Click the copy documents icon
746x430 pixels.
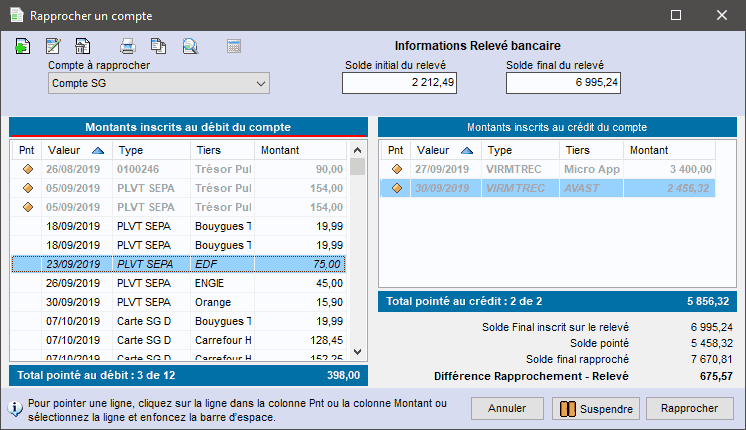coord(158,46)
